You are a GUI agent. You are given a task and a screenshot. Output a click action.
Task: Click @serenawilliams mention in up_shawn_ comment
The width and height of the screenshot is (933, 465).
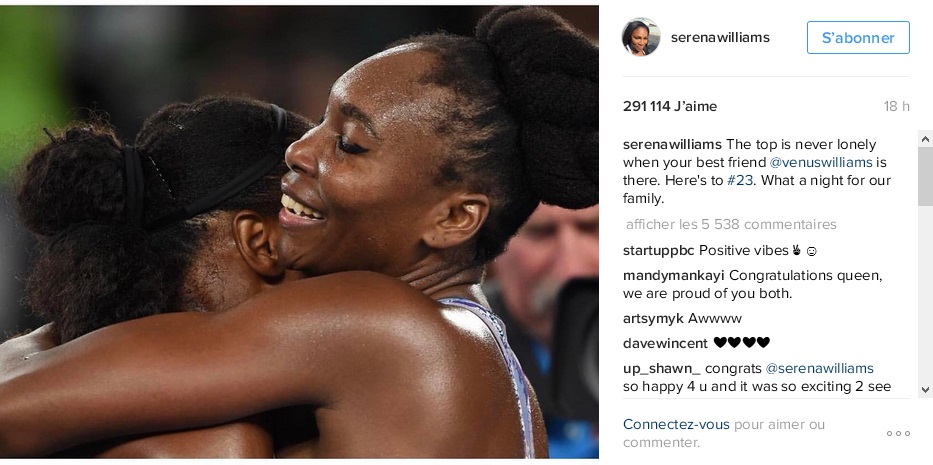pyautogui.click(x=819, y=369)
